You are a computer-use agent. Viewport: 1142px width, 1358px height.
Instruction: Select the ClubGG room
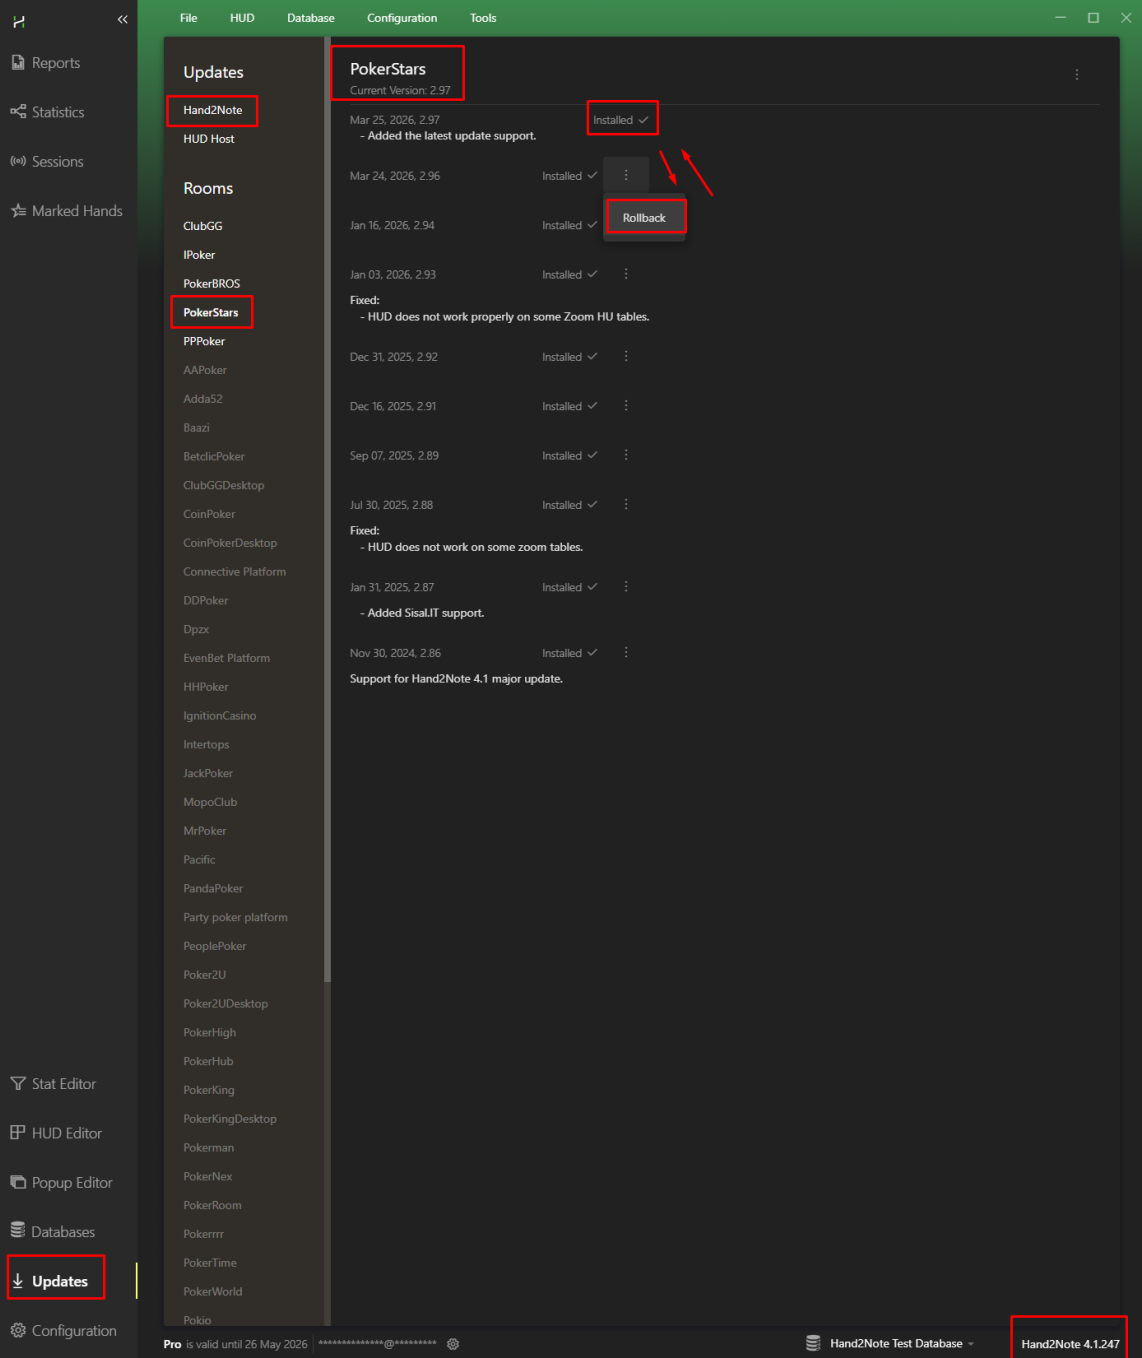tap(203, 226)
